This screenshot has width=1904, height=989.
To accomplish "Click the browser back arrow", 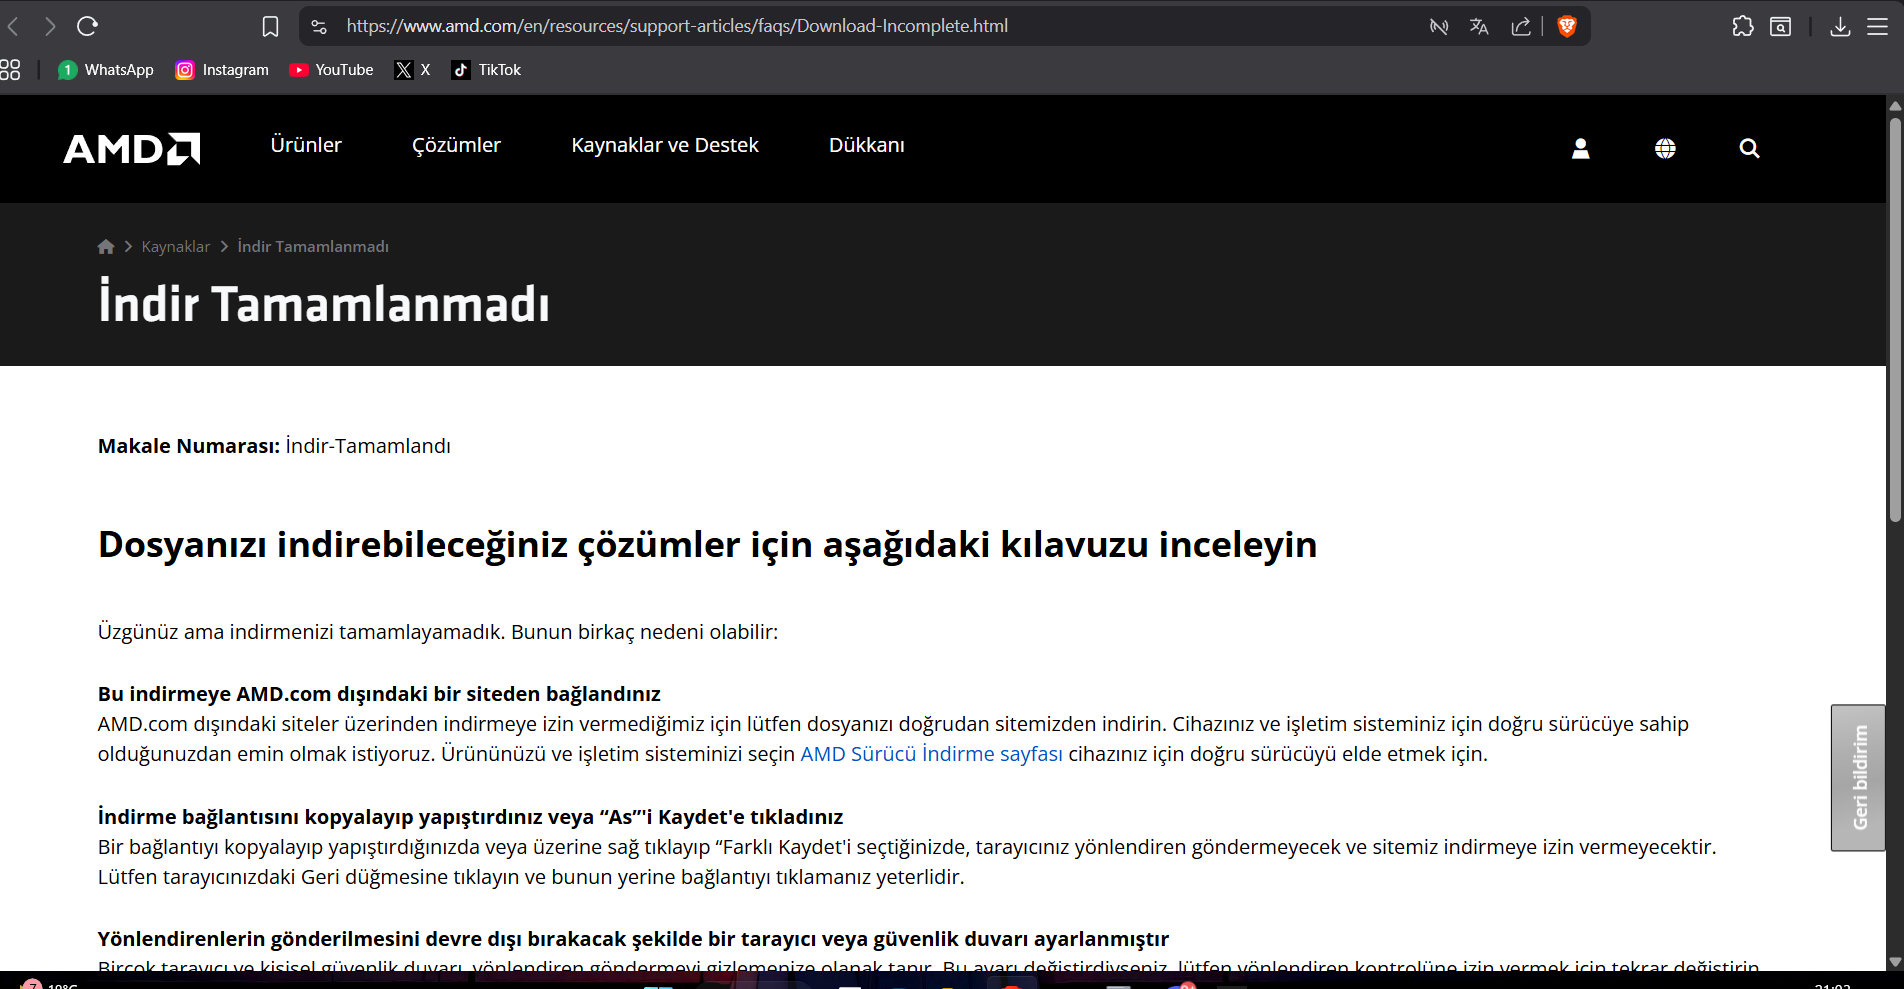I will point(13,26).
